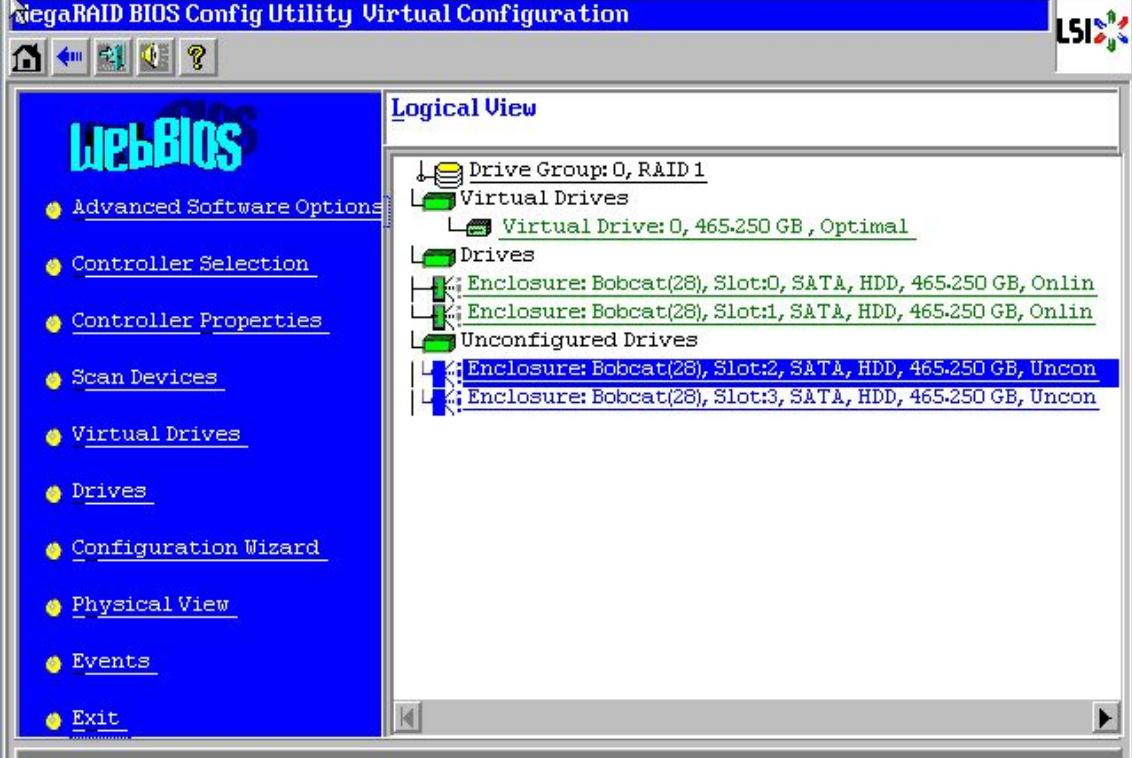
Task: Click the Virtual Drive 0 small drive icon
Action: [x=478, y=228]
